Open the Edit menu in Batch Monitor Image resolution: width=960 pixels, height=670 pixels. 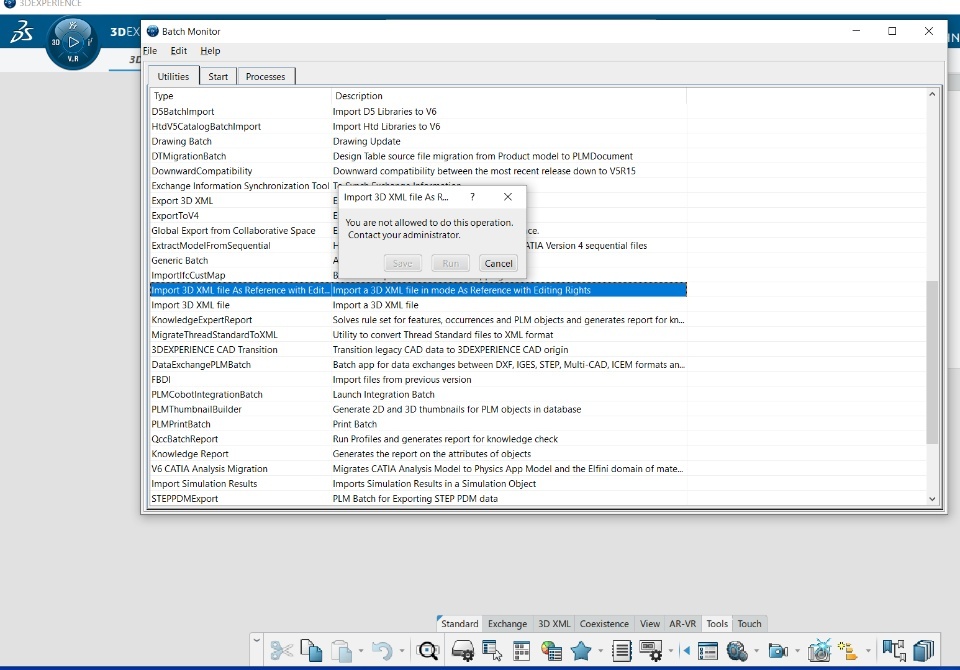pyautogui.click(x=179, y=51)
